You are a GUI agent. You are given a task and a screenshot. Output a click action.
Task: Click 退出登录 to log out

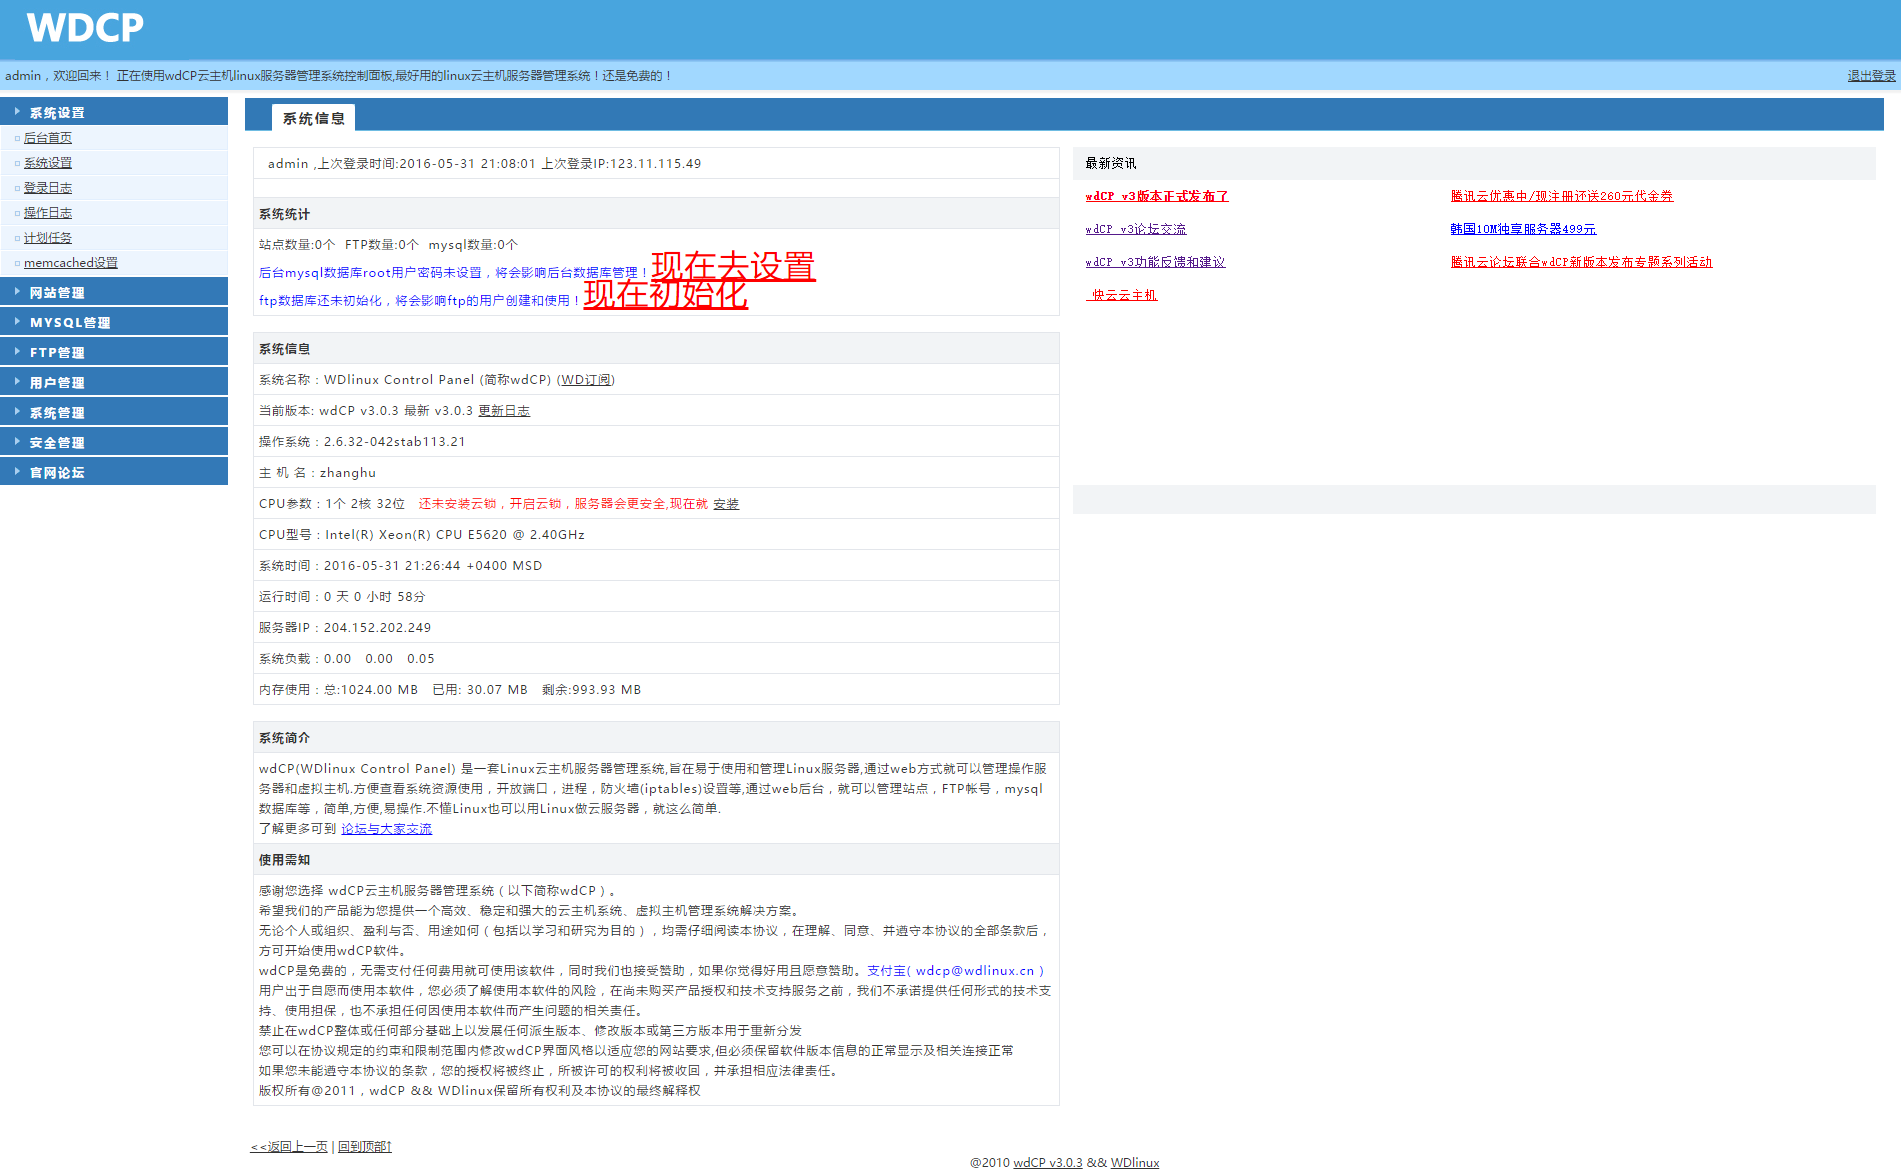point(1871,76)
